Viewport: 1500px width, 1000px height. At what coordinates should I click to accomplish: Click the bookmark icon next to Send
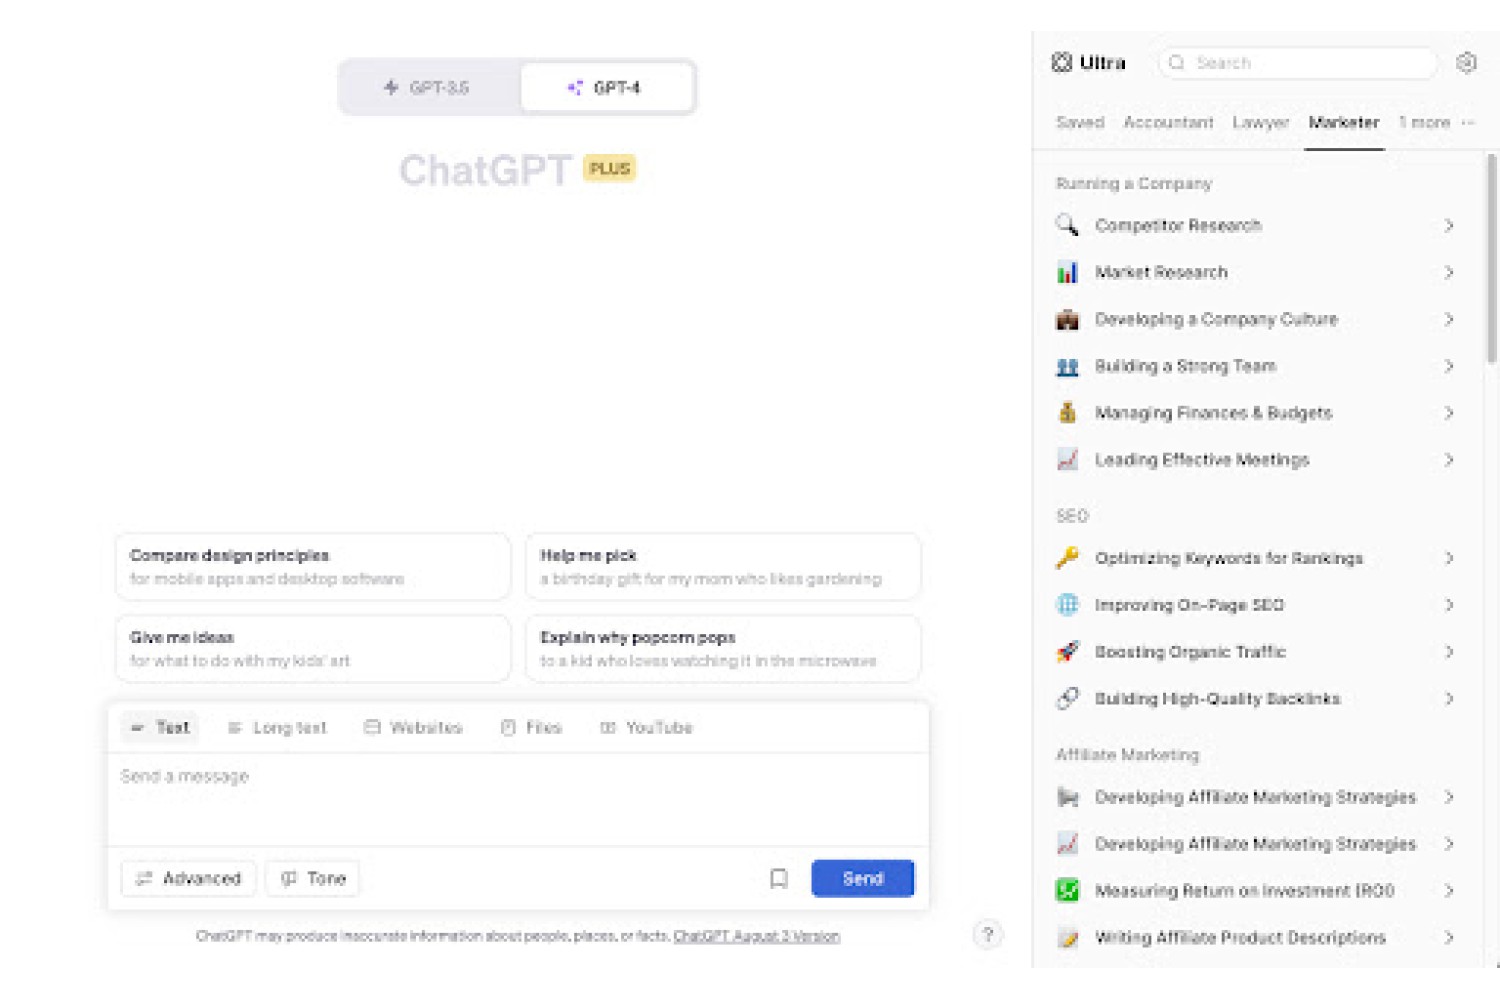[x=779, y=878]
